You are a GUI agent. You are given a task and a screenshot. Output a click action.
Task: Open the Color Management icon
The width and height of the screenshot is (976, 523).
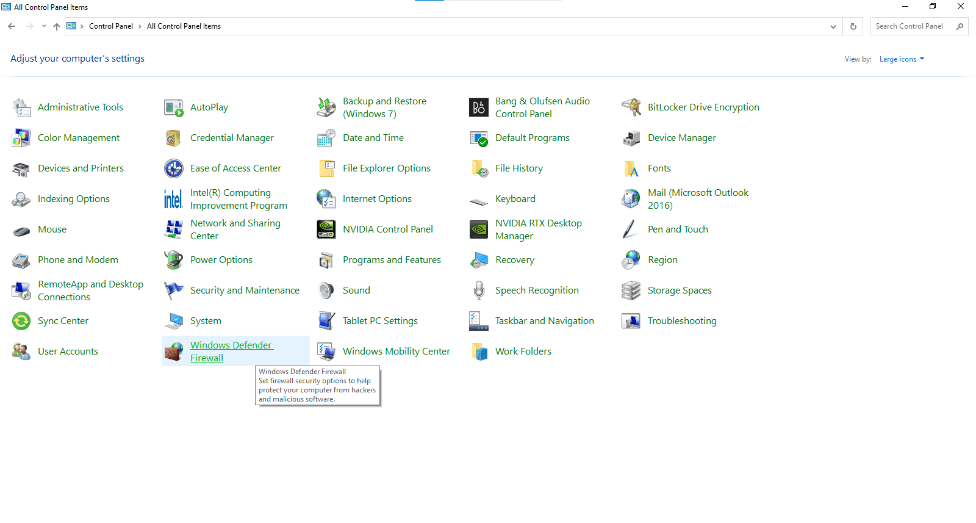coord(21,138)
